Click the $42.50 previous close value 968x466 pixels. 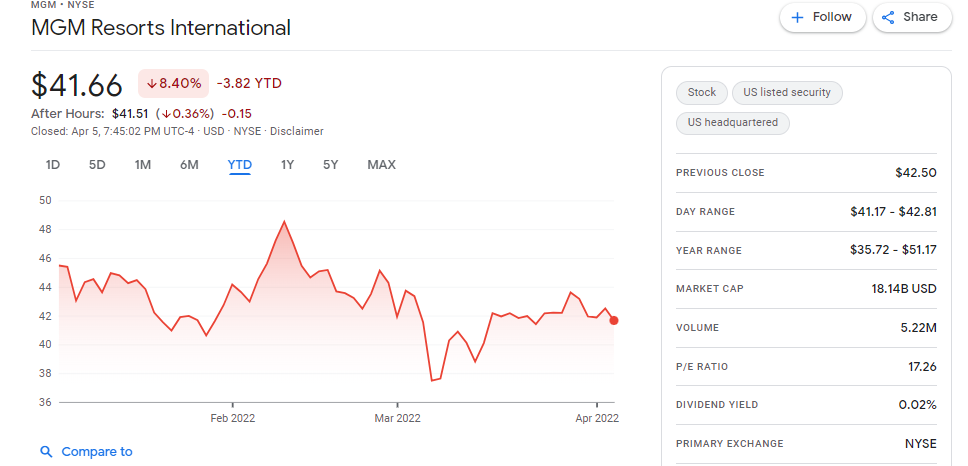click(916, 173)
